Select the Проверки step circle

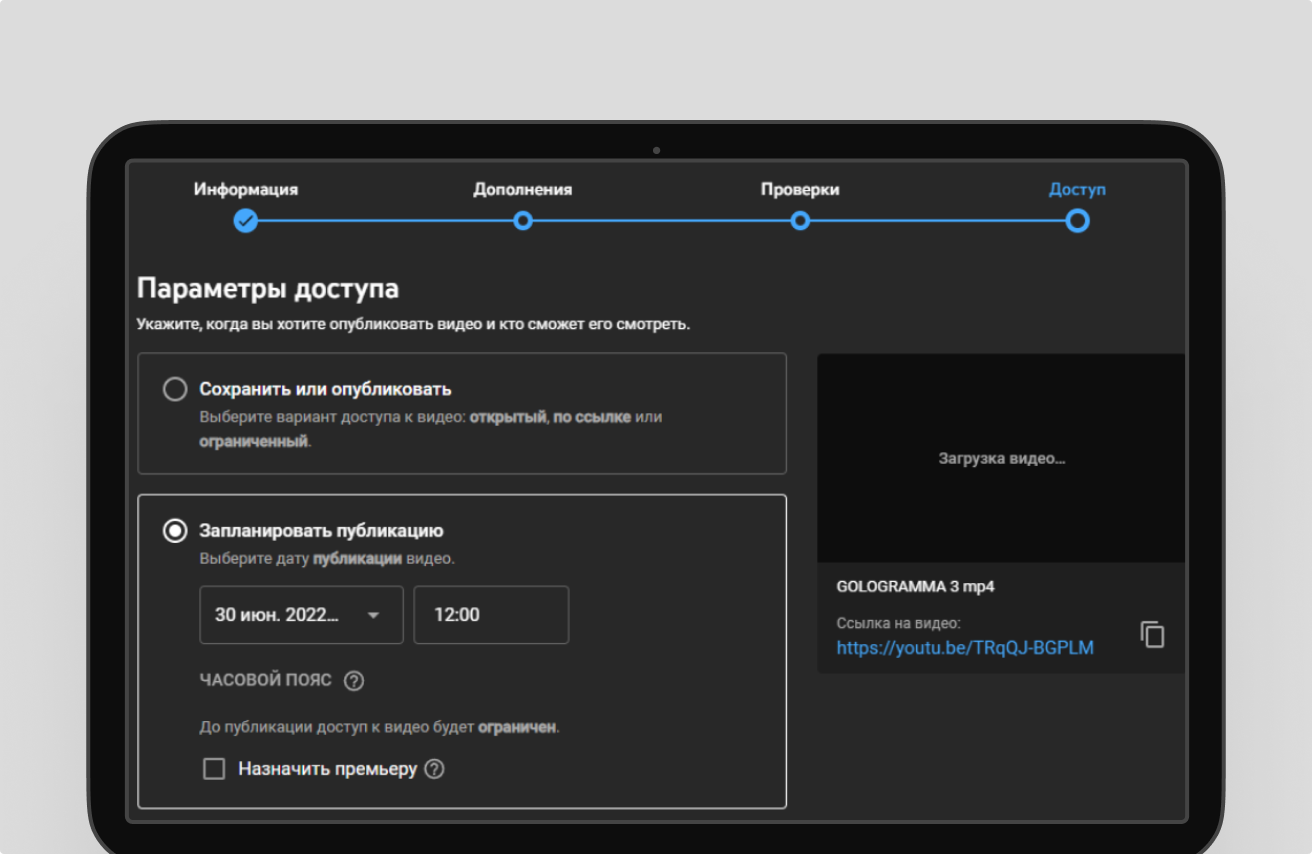[x=800, y=221]
